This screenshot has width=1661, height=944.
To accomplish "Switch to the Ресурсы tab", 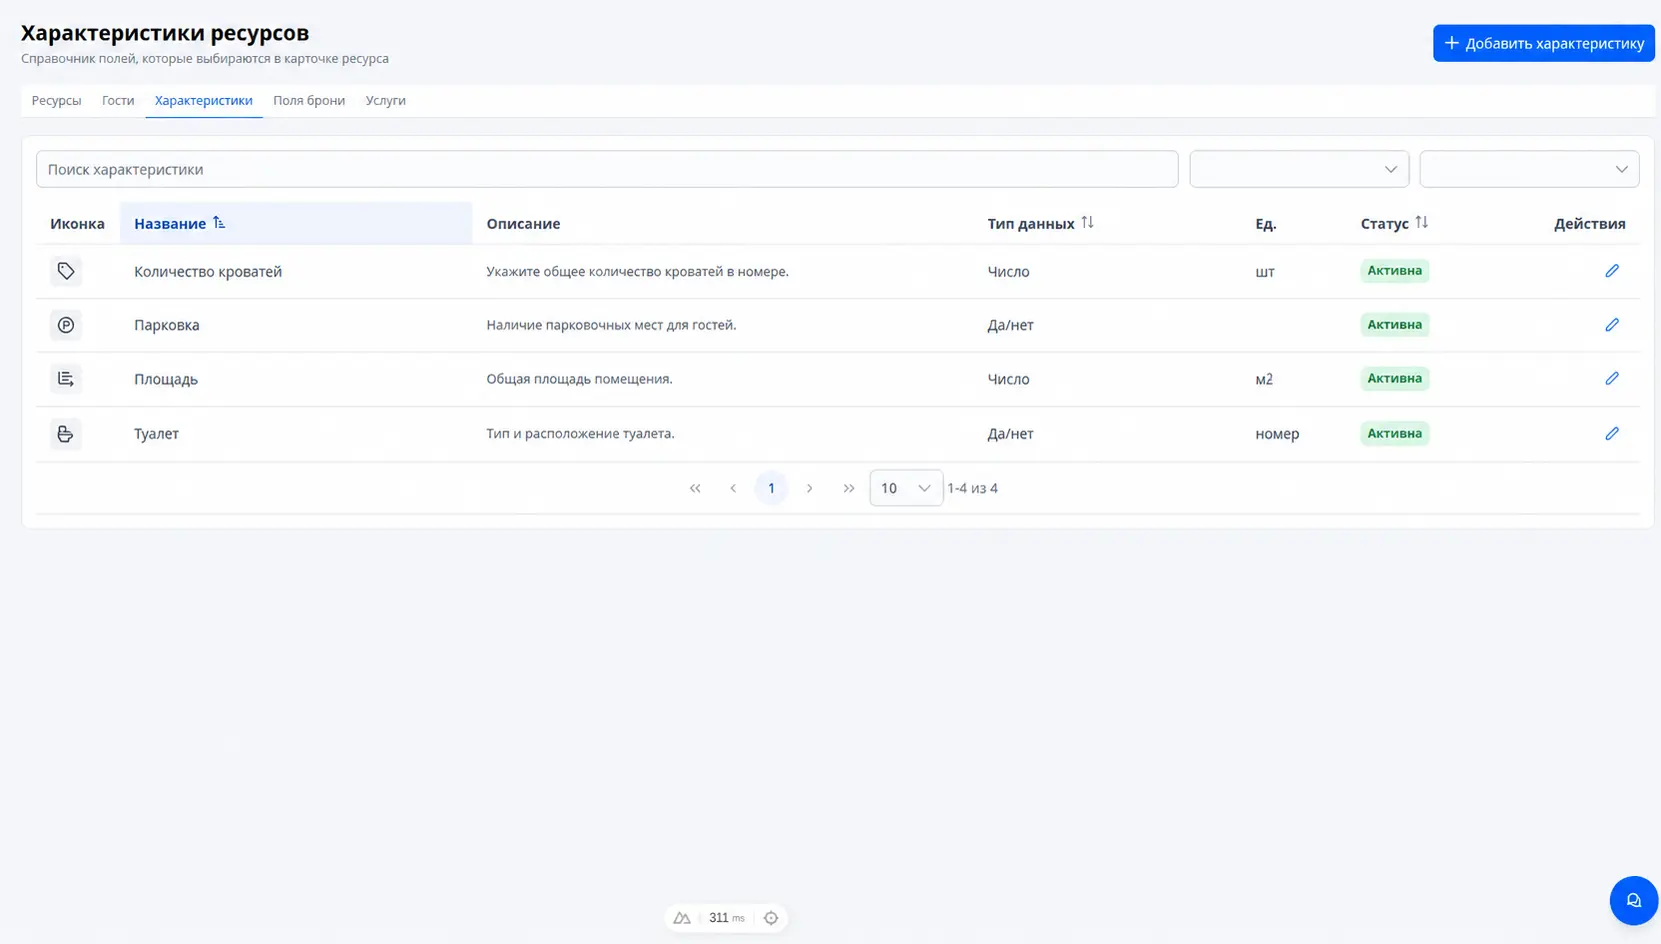I will (56, 100).
